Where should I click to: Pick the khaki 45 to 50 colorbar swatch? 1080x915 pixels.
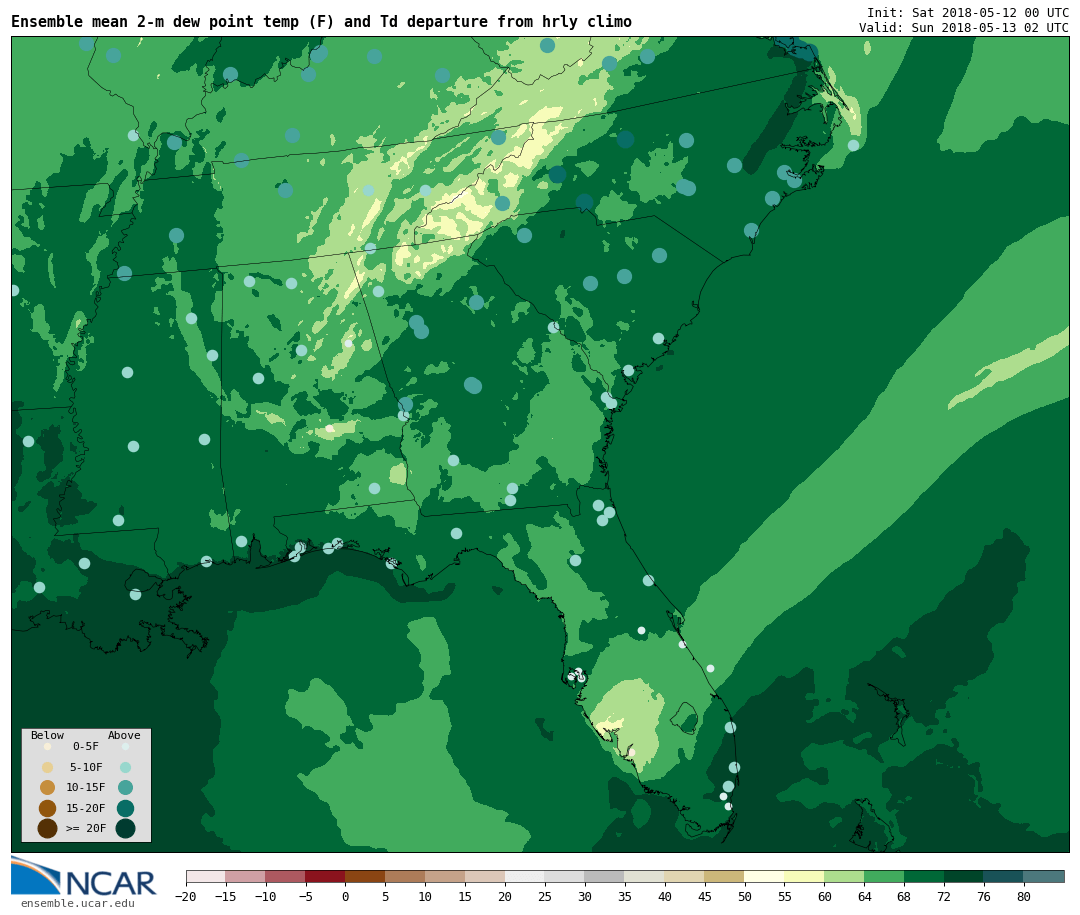[725, 876]
